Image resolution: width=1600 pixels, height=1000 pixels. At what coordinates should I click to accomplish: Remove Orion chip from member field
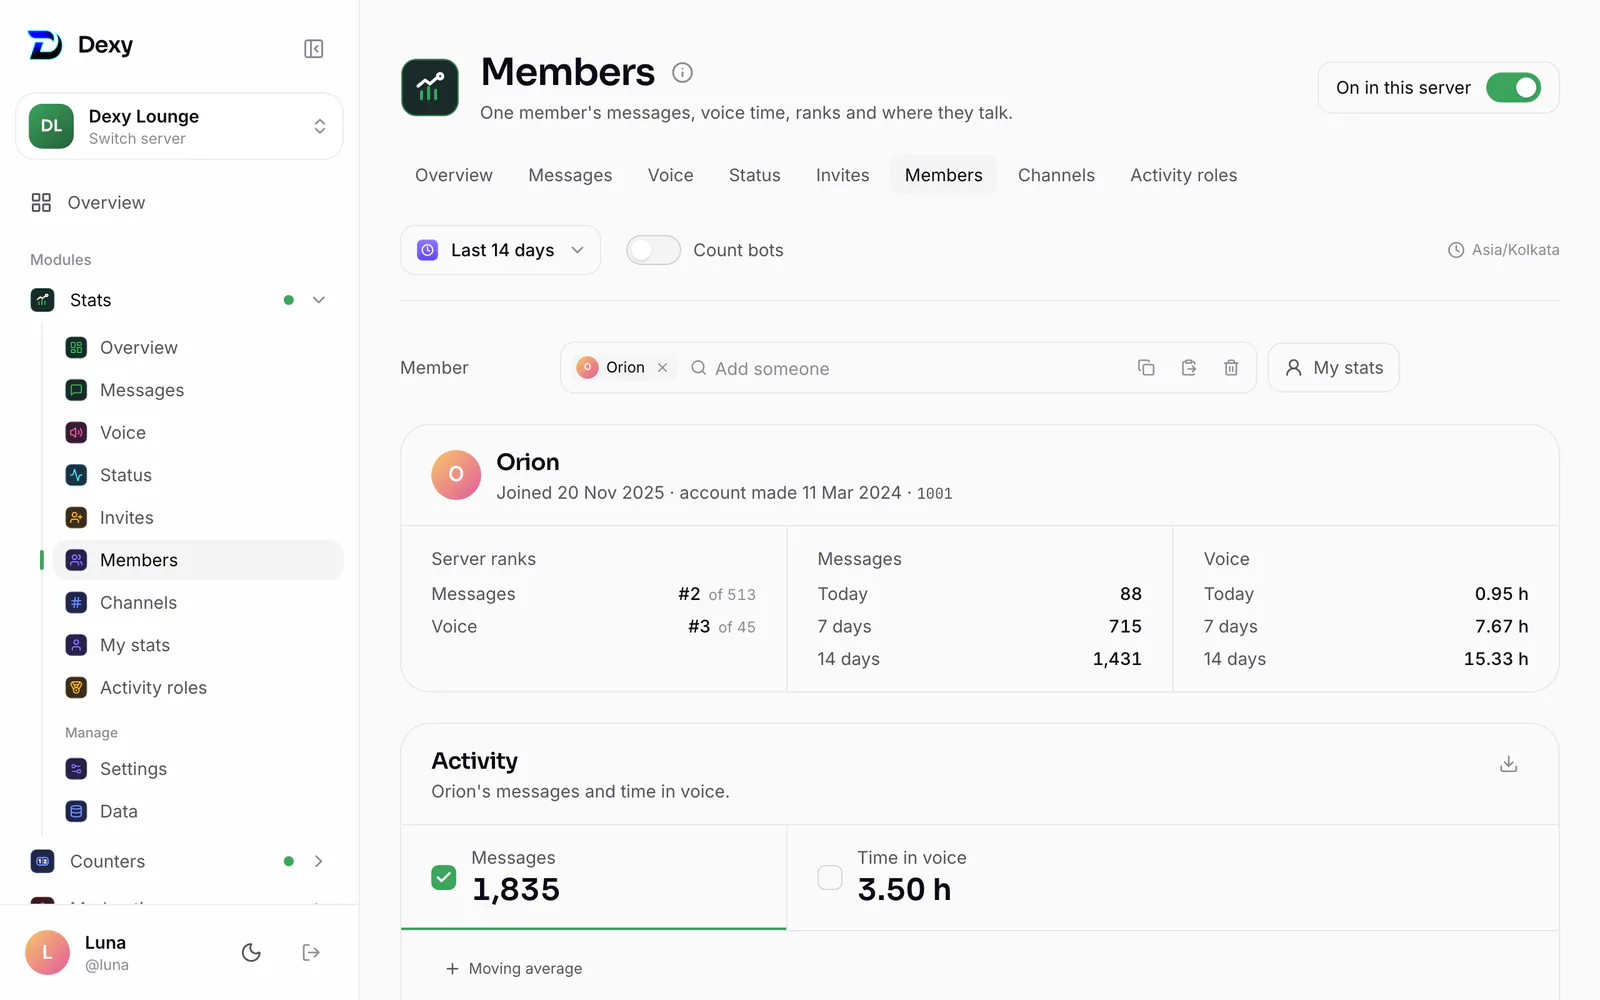(x=662, y=368)
